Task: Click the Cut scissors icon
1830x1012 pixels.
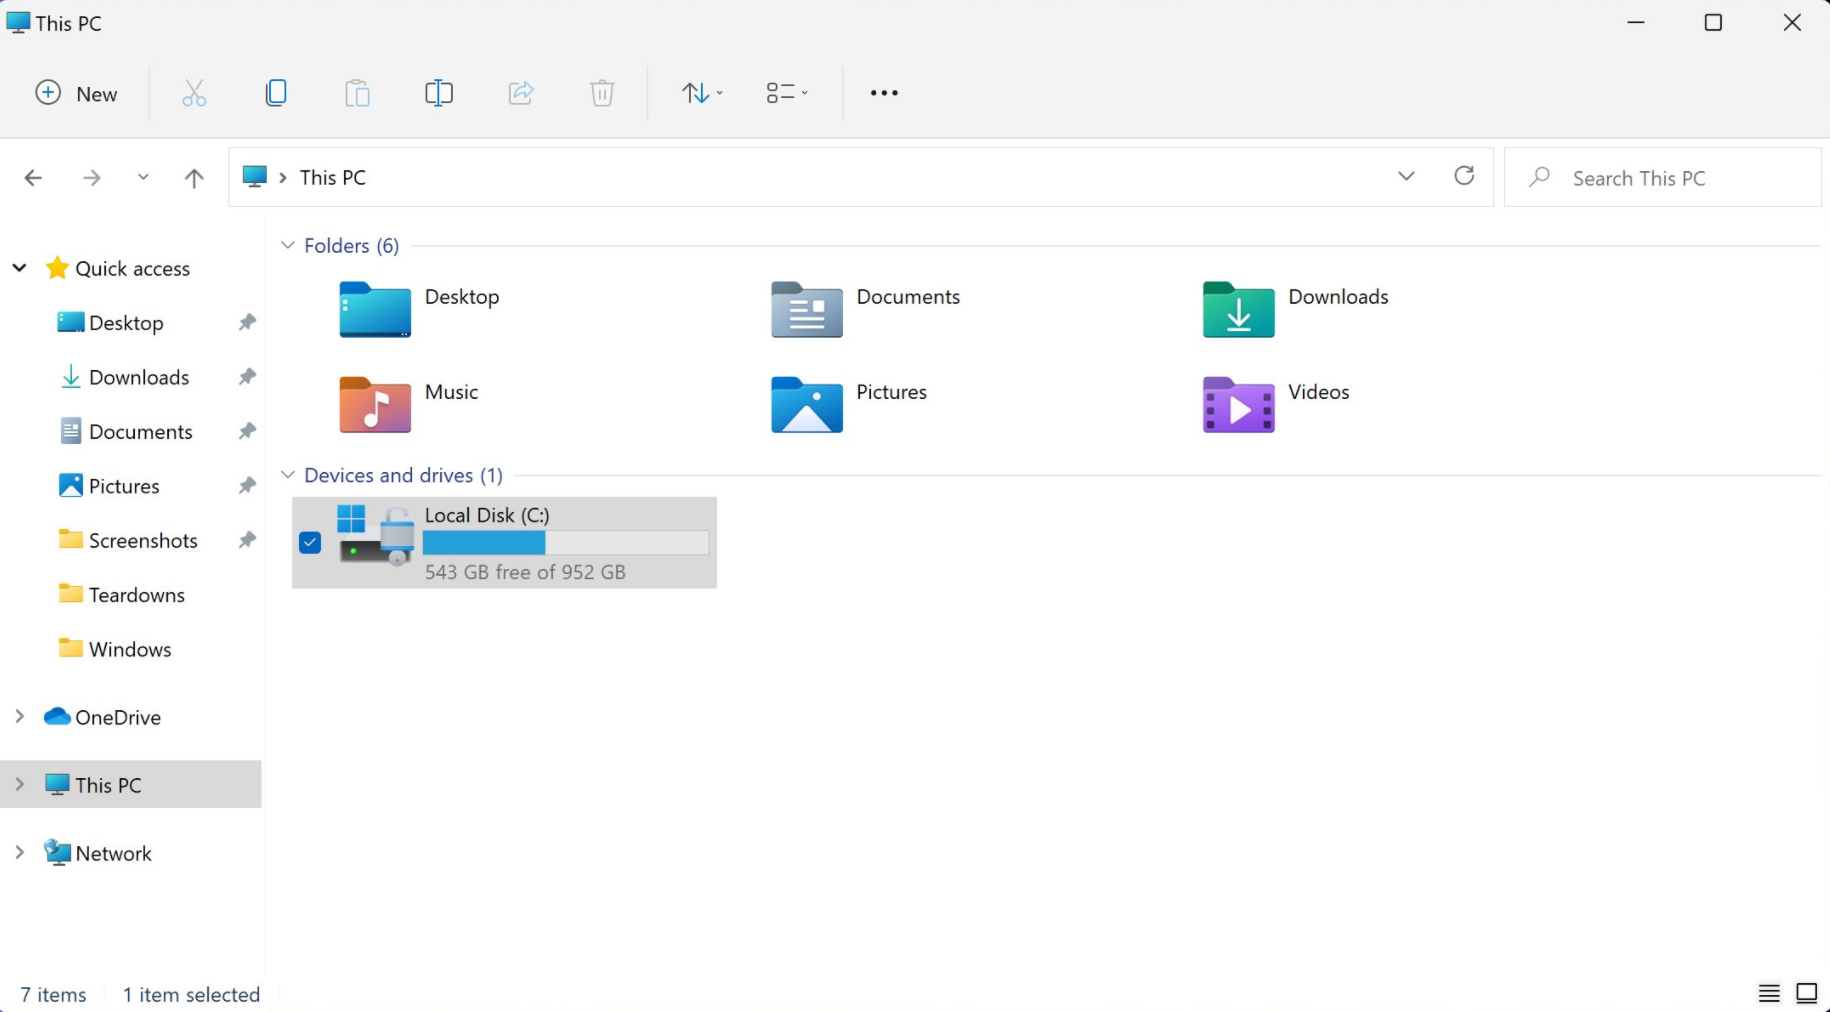Action: [x=194, y=93]
